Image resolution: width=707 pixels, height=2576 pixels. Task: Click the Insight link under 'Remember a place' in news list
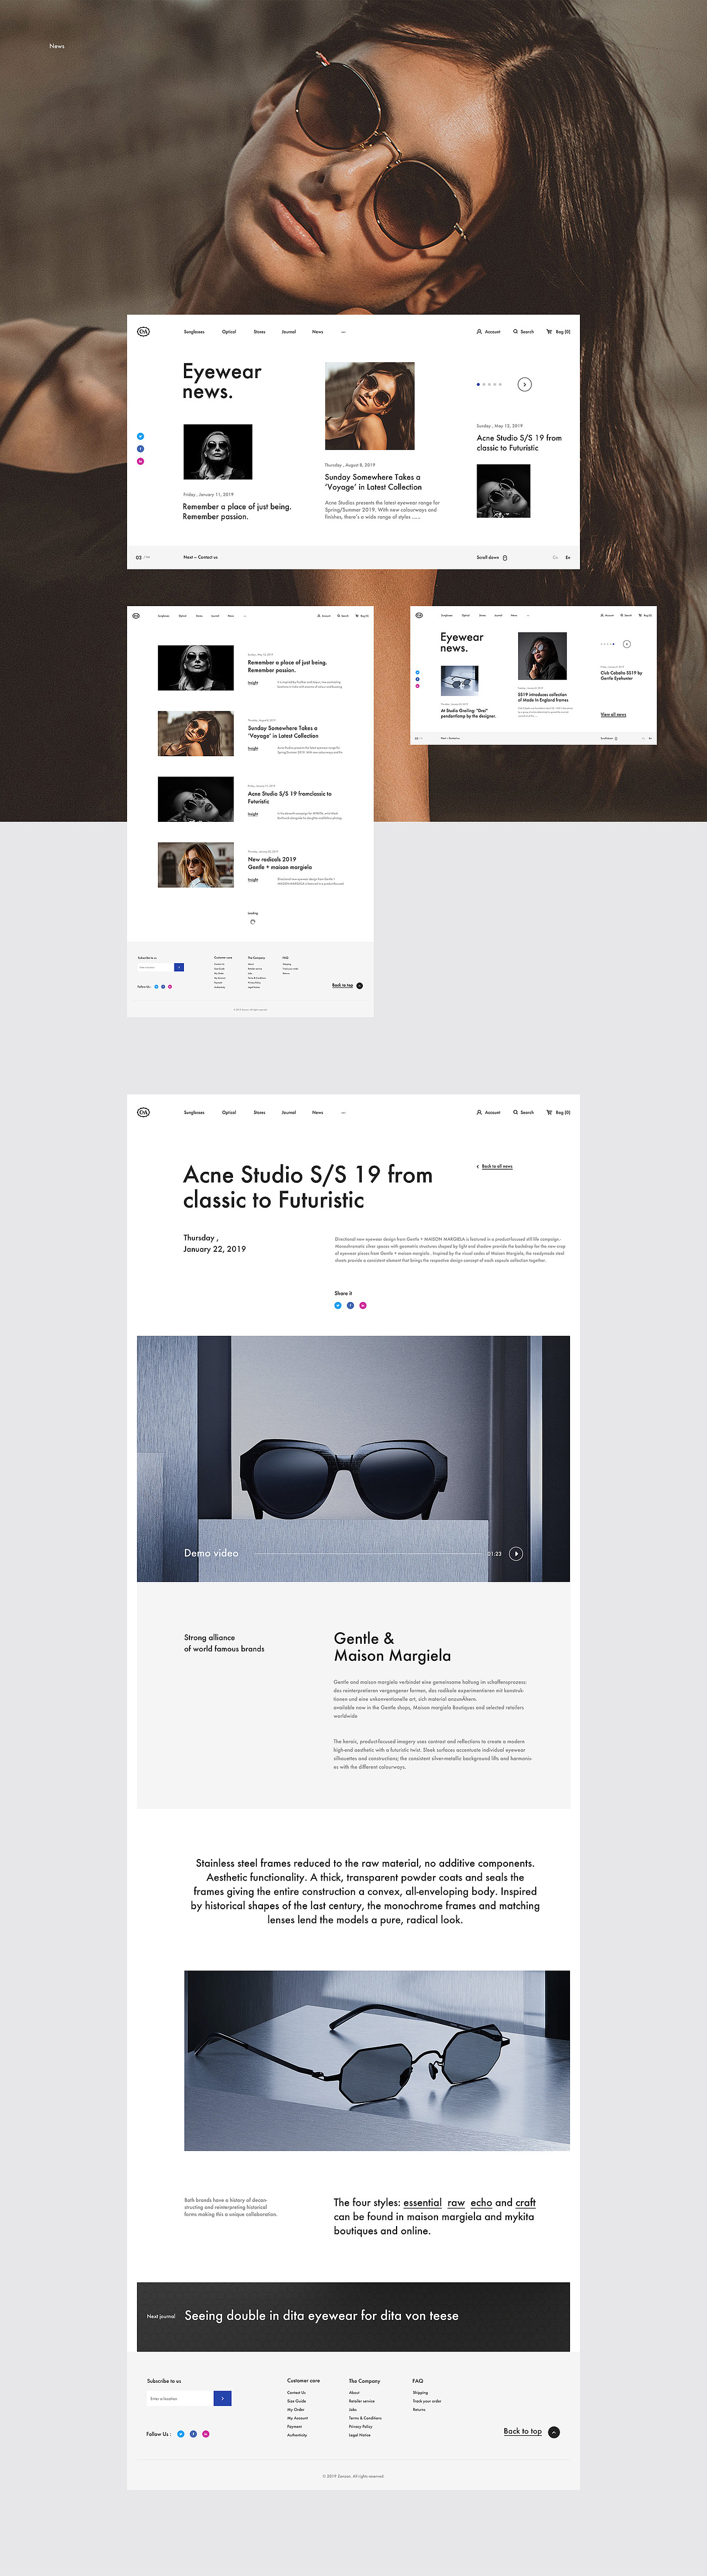(253, 683)
